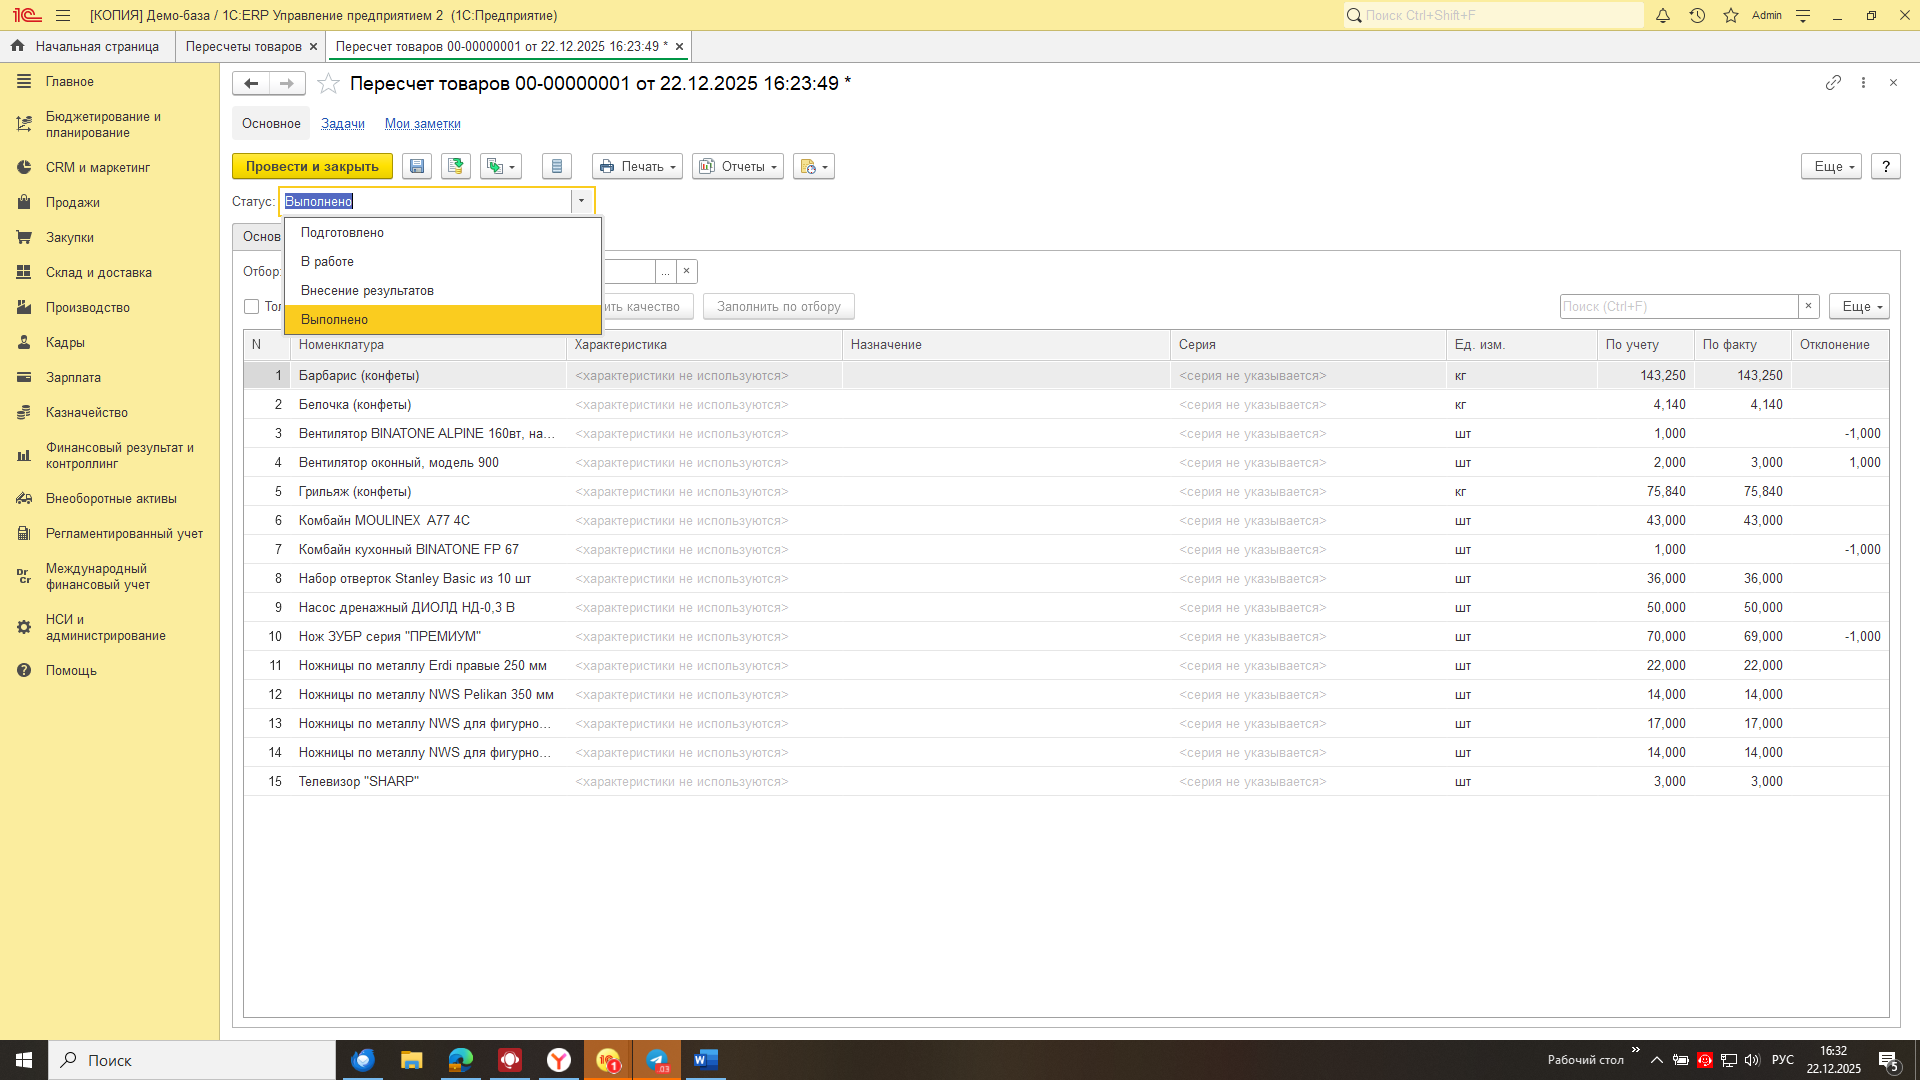The height and width of the screenshot is (1080, 1920).
Task: Click the table search field Поиск (Ctrl+F)
Action: click(1678, 307)
